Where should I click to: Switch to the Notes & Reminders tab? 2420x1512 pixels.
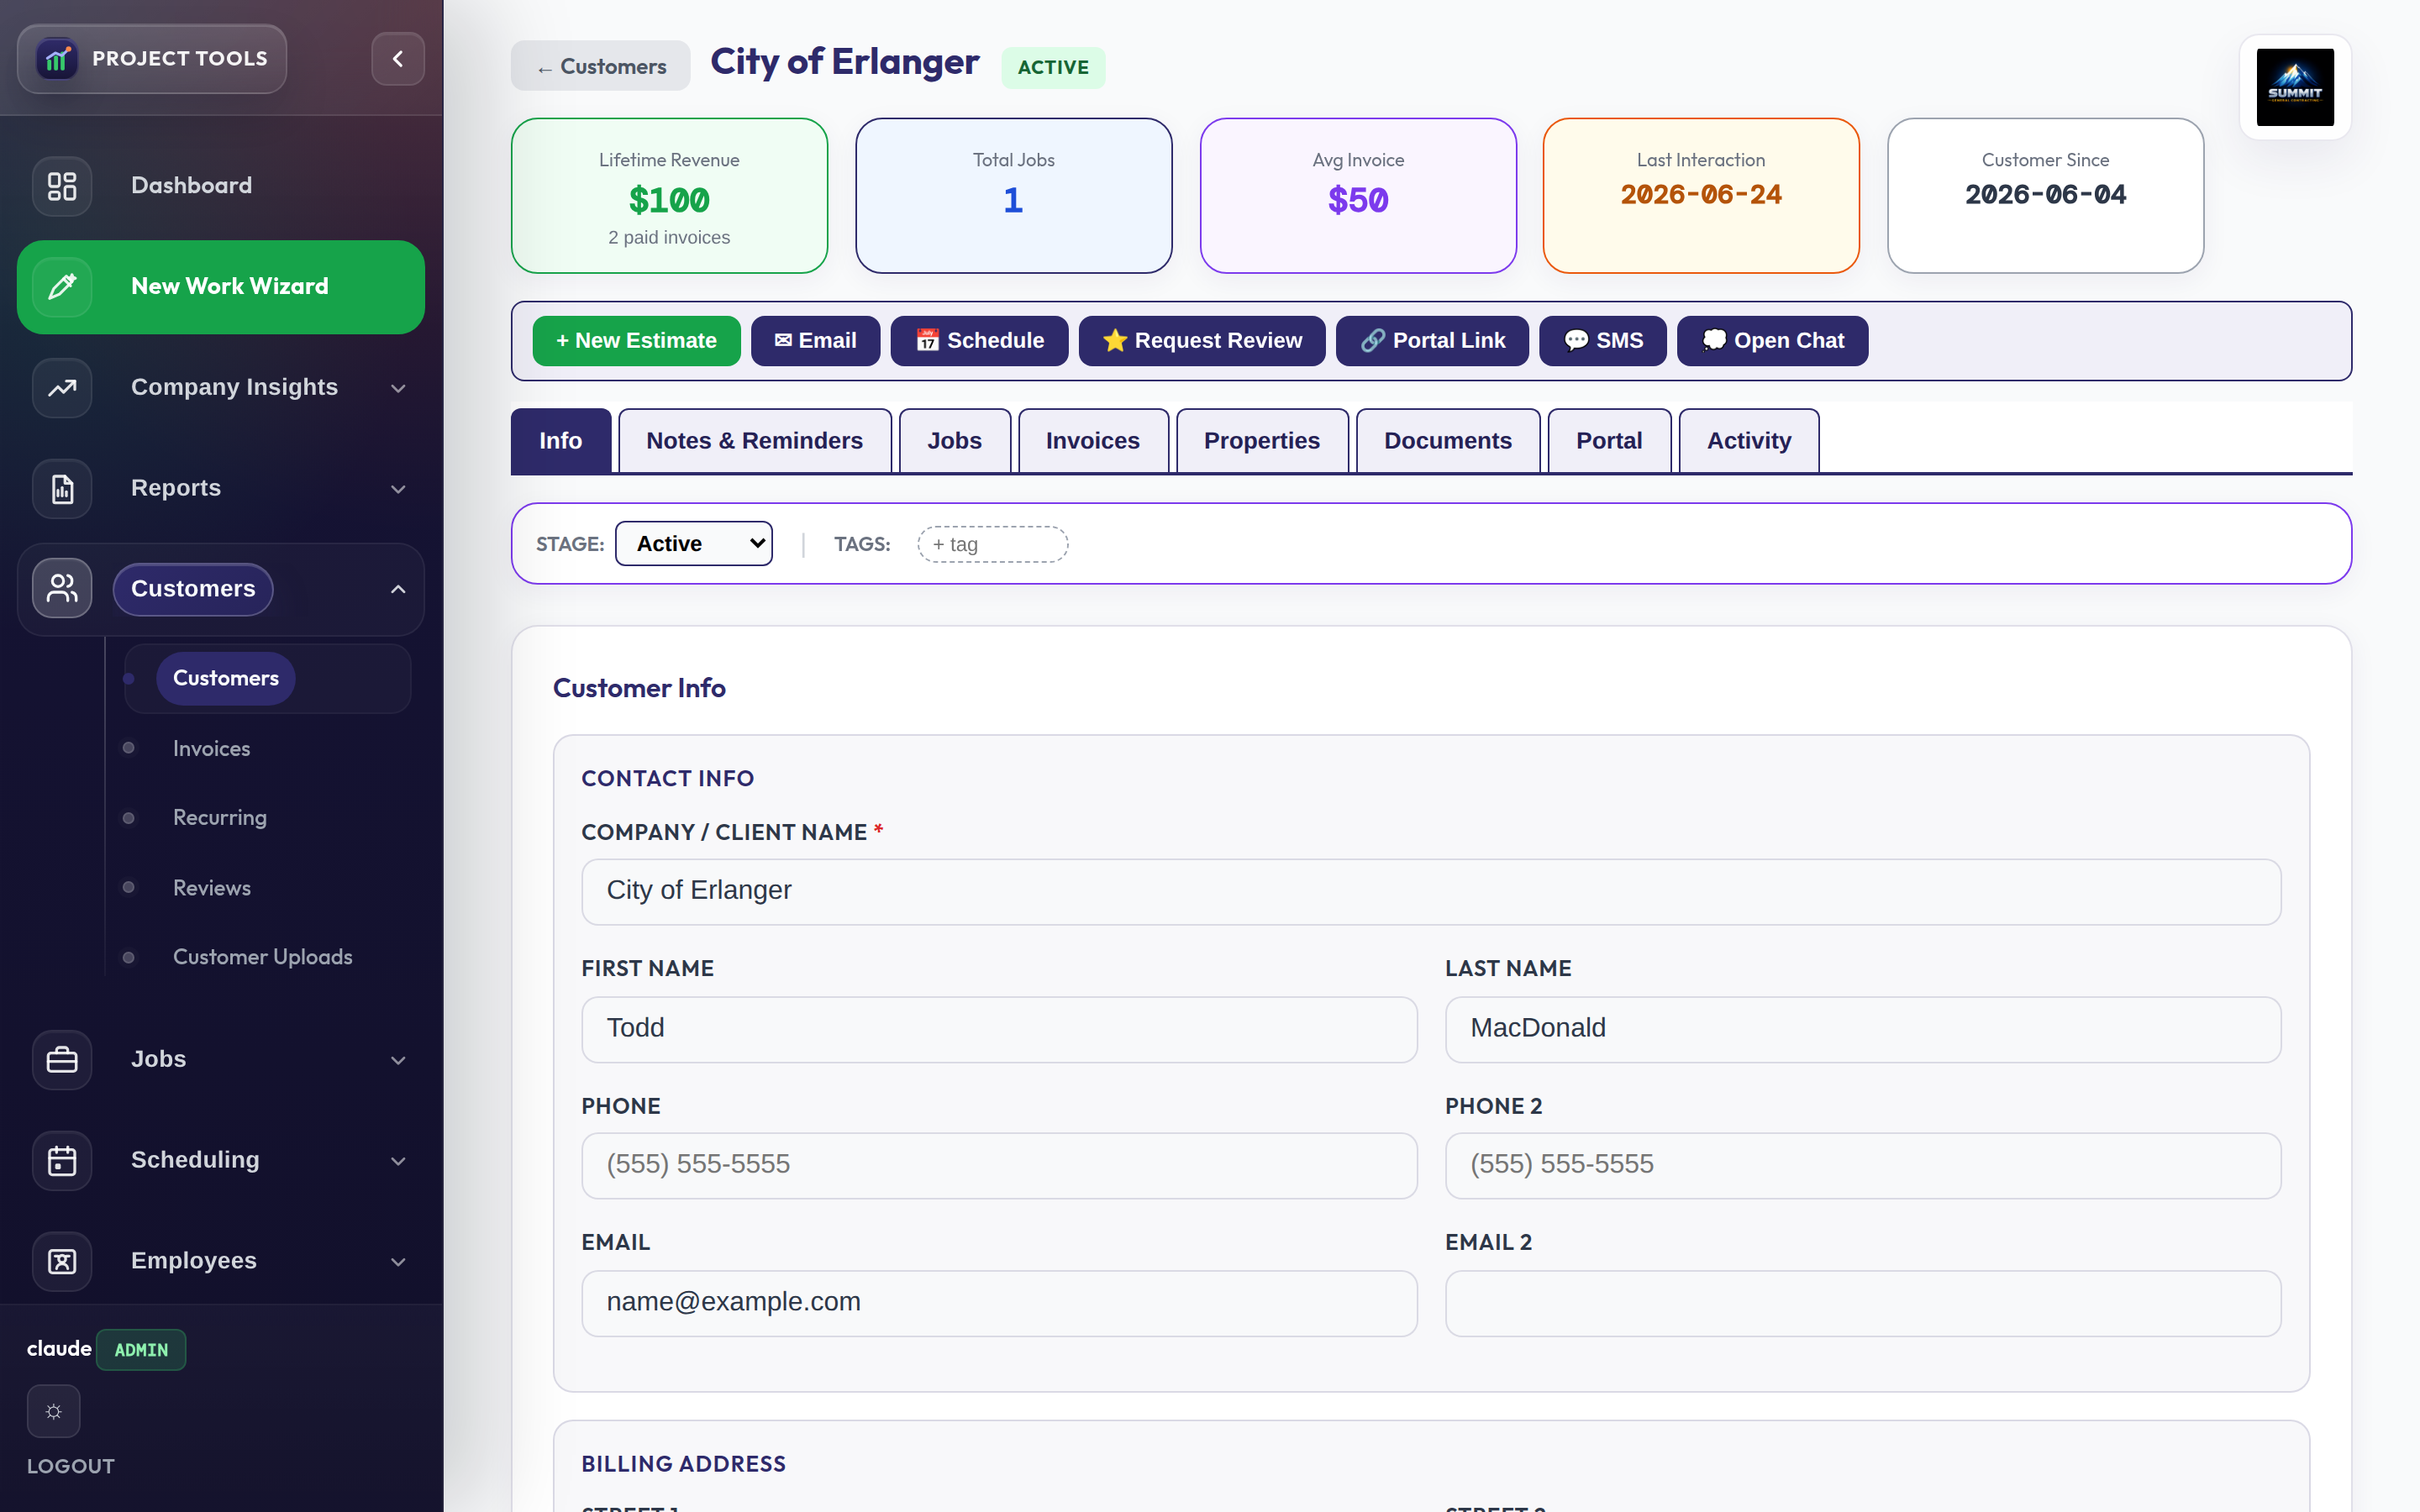point(755,441)
